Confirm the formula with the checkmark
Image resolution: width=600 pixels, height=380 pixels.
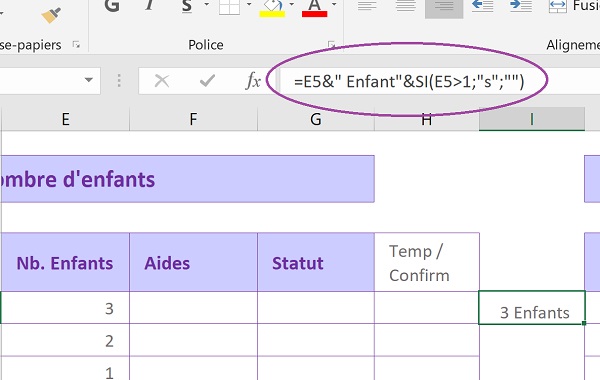[207, 81]
